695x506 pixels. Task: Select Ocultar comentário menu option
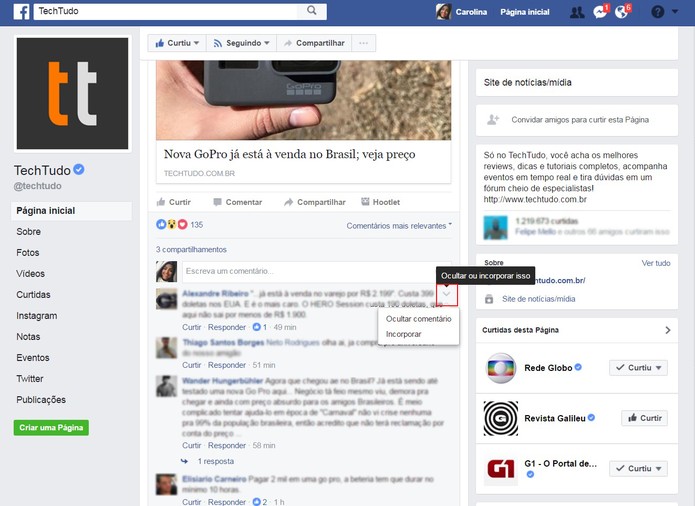click(418, 319)
